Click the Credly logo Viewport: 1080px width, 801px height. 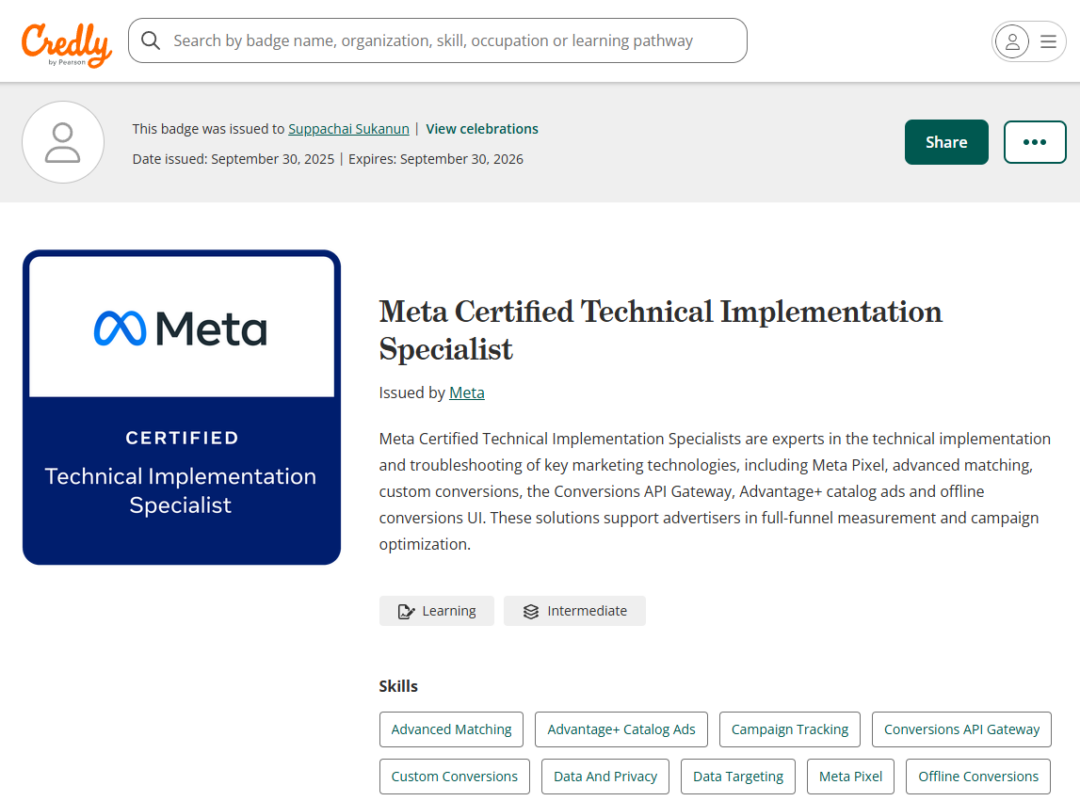(x=66, y=41)
